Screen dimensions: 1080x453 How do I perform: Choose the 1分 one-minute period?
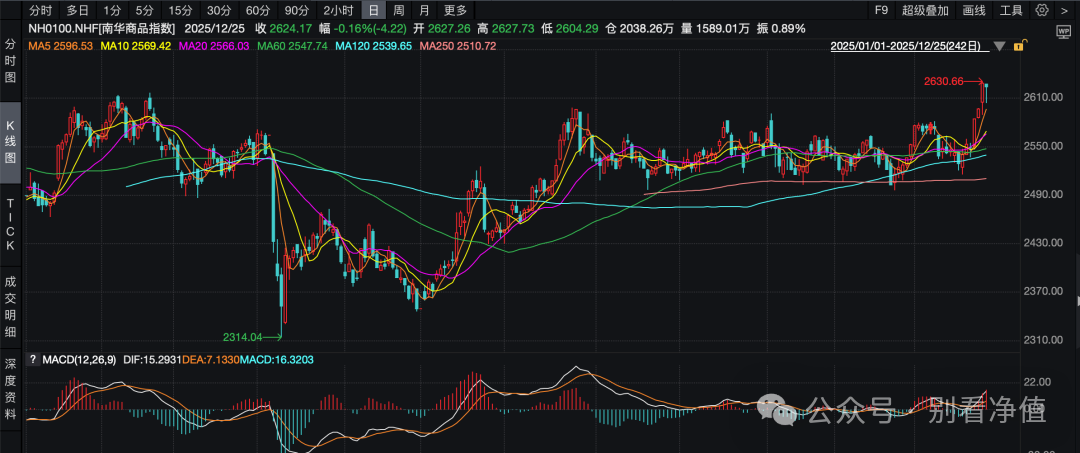point(112,10)
